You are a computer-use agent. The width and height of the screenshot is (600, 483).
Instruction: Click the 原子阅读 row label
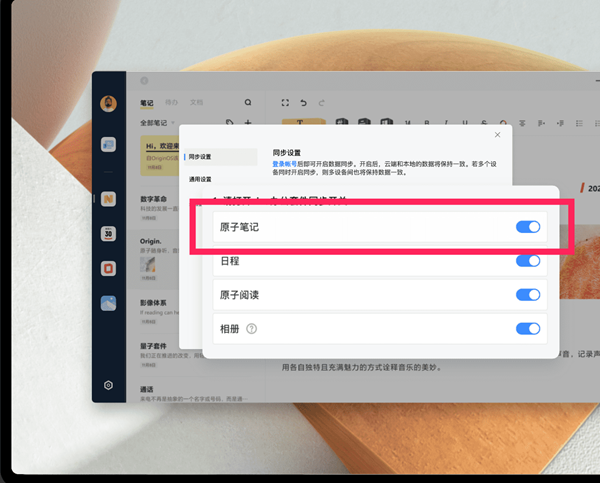click(240, 295)
